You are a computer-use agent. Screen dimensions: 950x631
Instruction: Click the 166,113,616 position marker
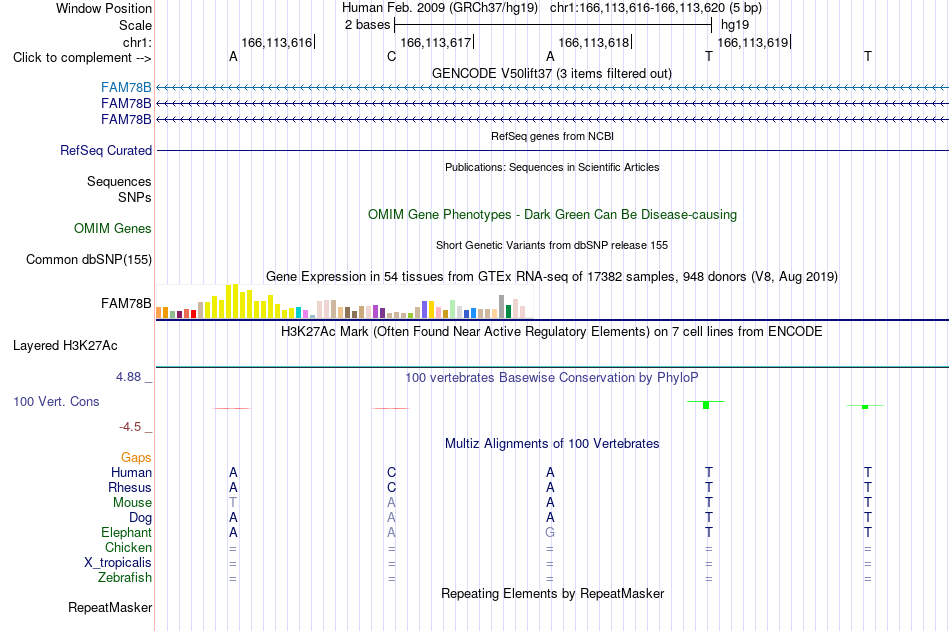[x=277, y=42]
